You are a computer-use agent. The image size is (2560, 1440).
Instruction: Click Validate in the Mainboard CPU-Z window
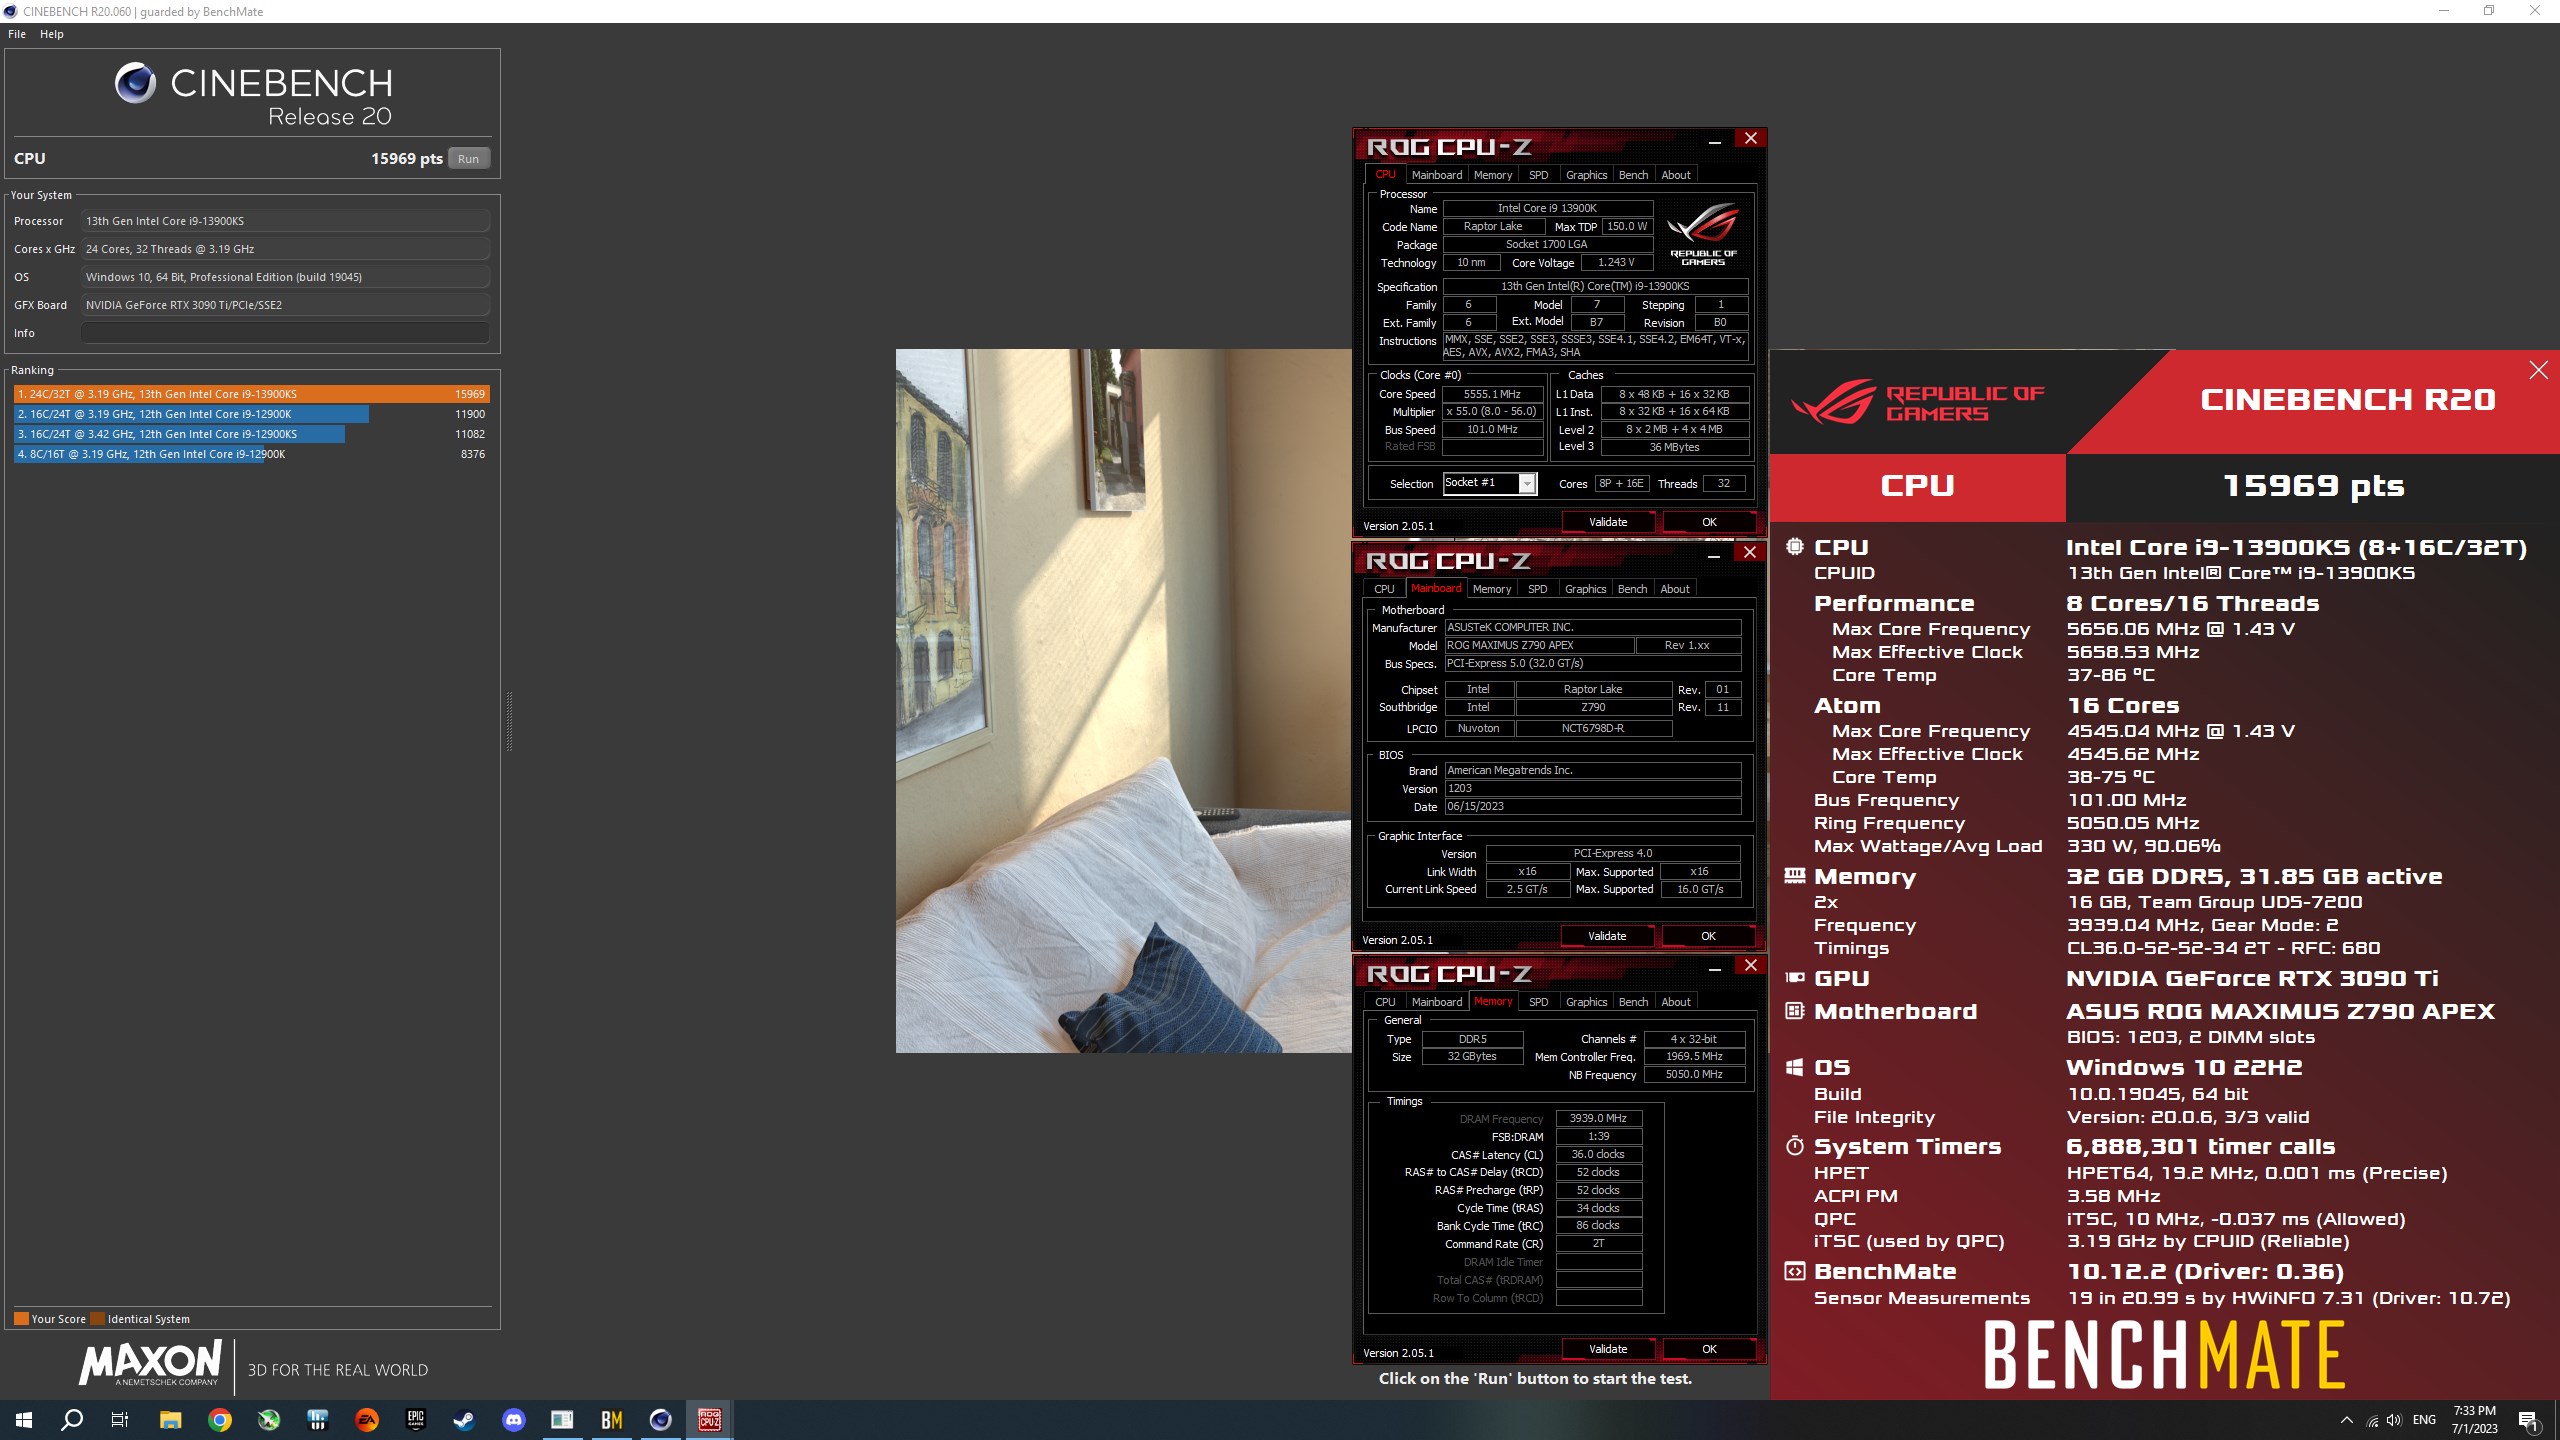click(1607, 936)
